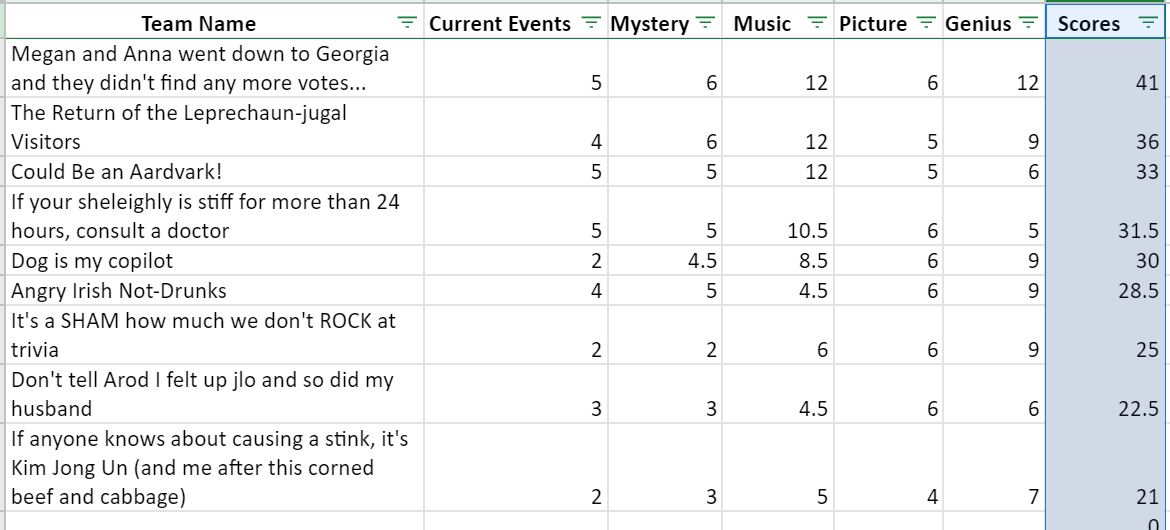Open the Music column filter icon
This screenshot has height=530, width=1170.
(x=818, y=23)
